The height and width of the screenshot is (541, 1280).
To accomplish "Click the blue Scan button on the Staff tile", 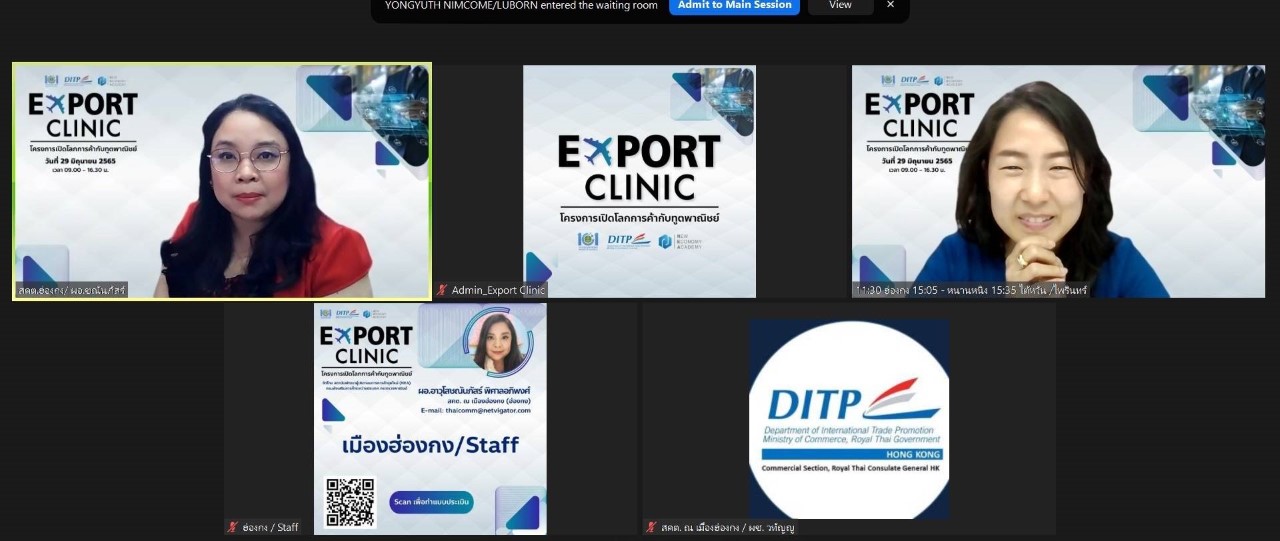I will click(x=432, y=502).
